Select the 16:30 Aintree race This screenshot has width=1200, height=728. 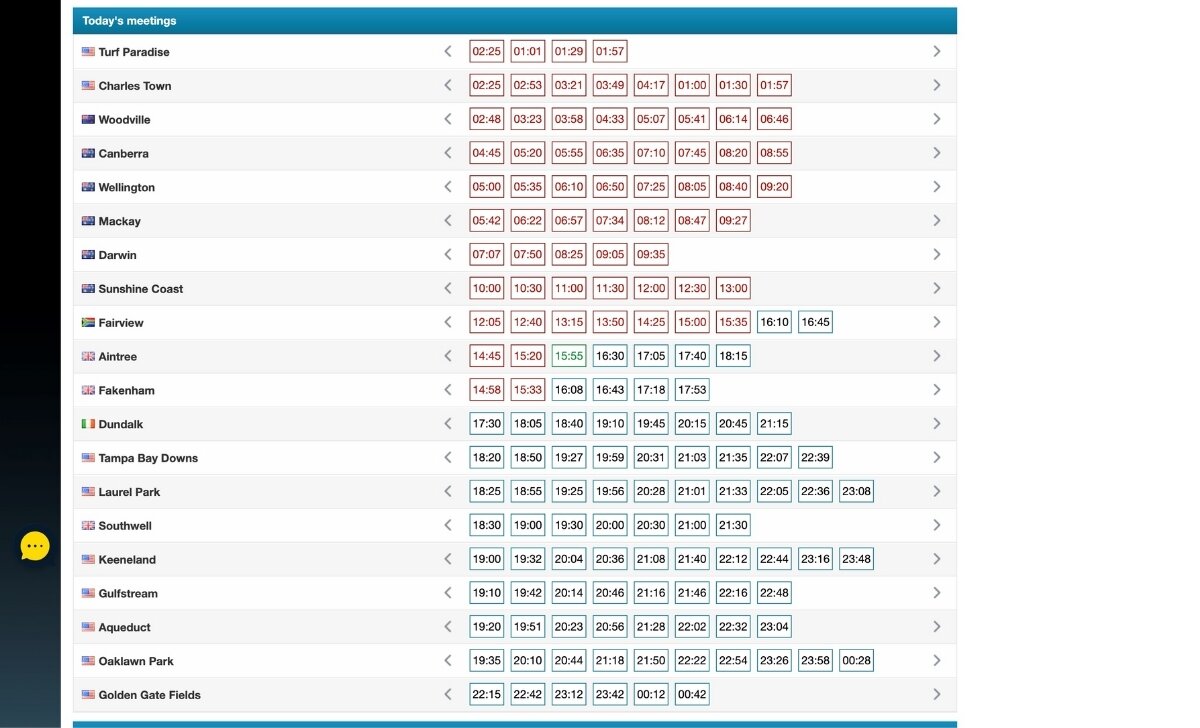click(610, 356)
